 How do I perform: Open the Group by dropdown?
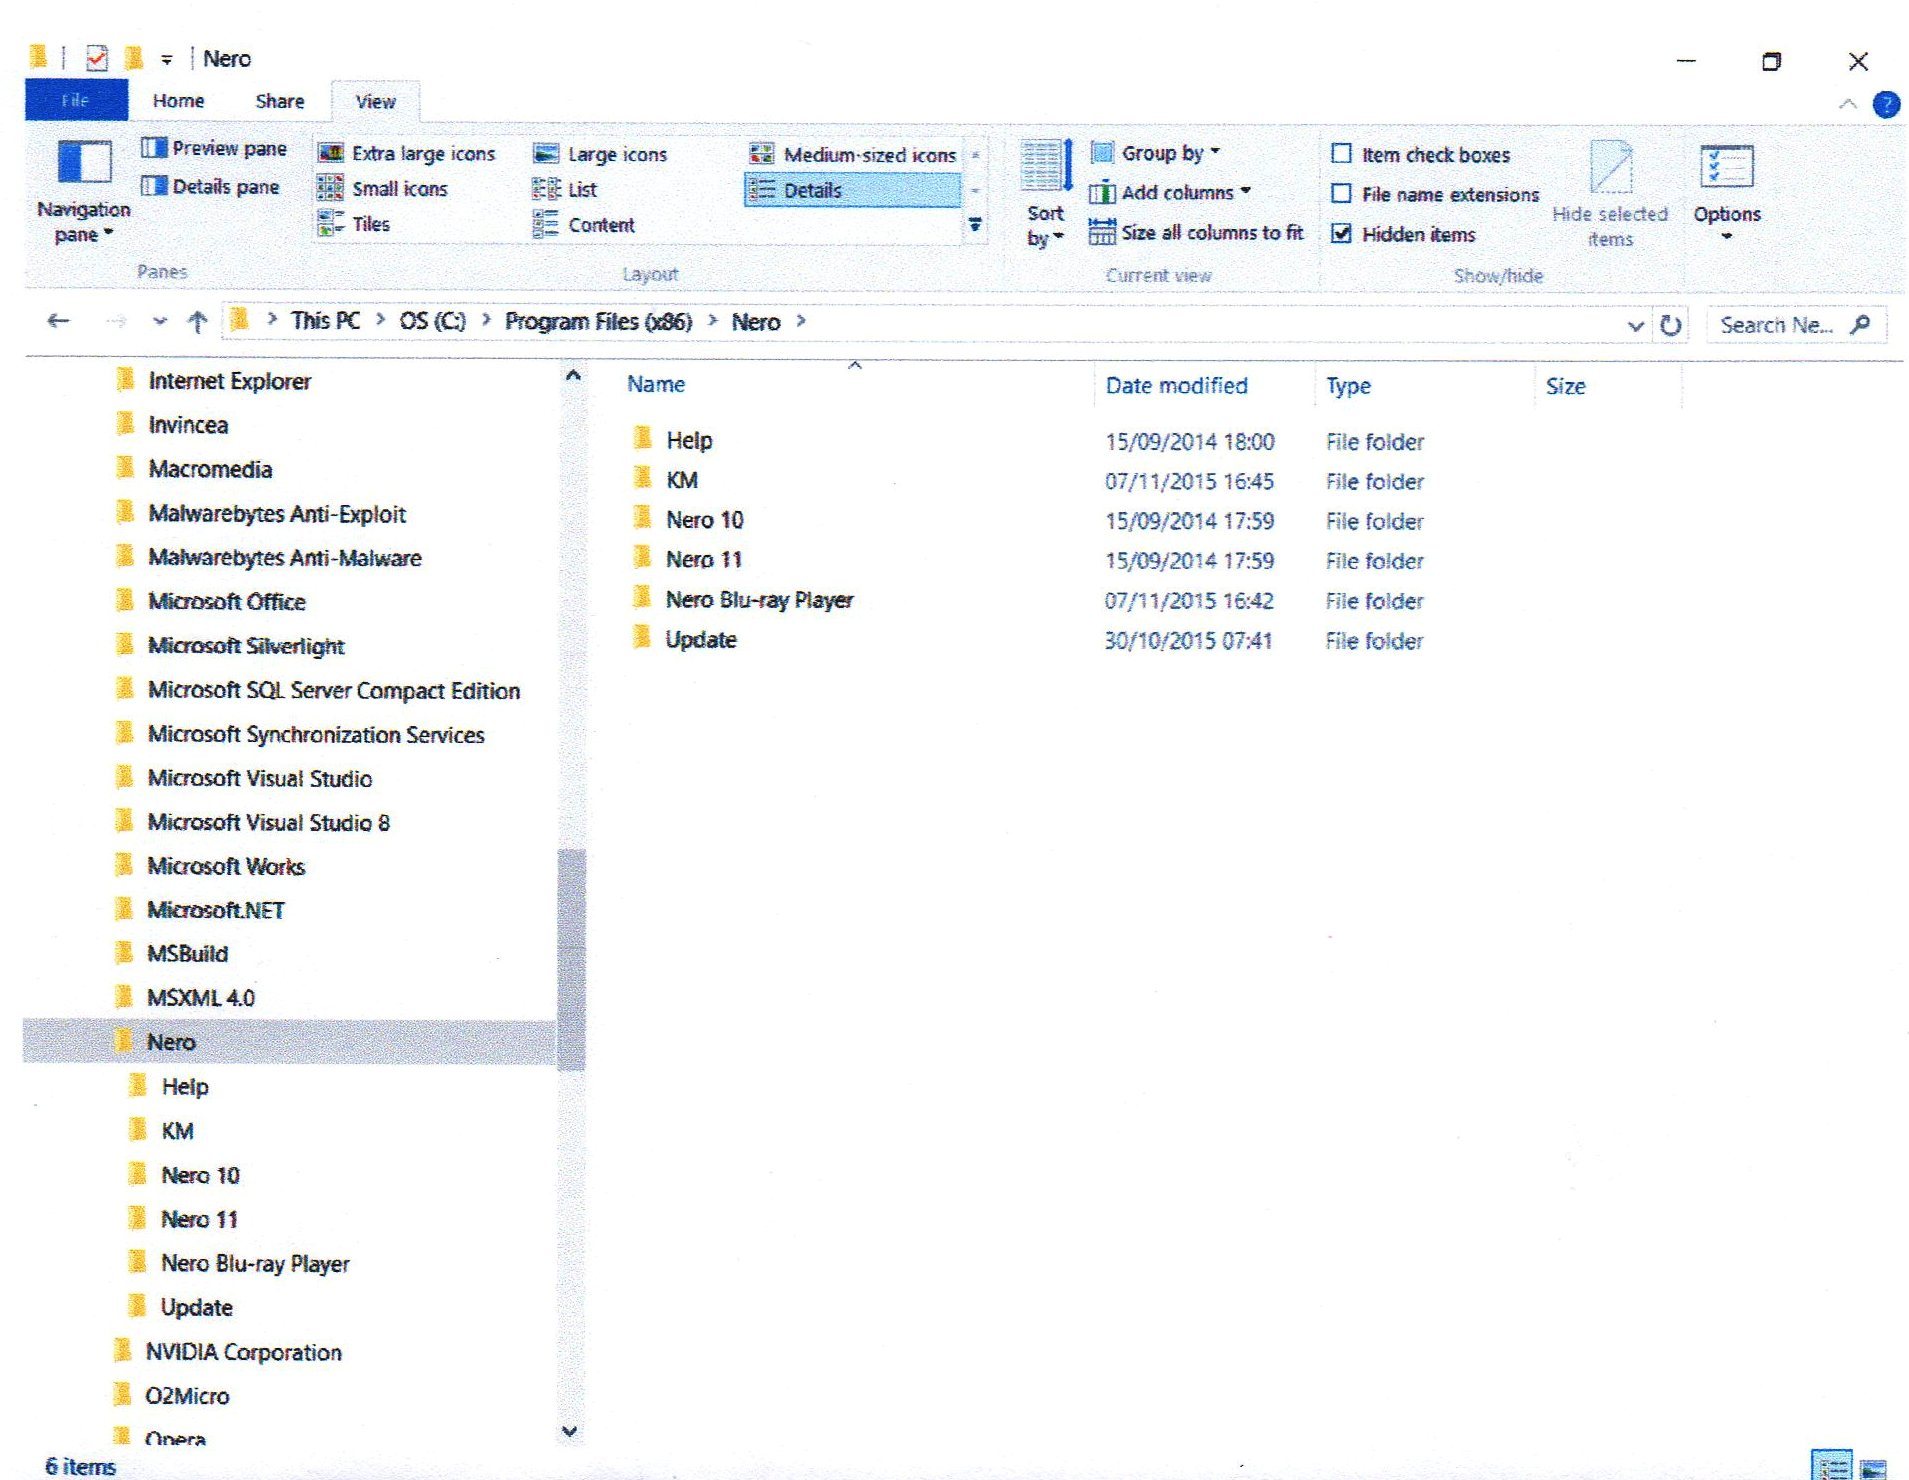pos(1156,153)
